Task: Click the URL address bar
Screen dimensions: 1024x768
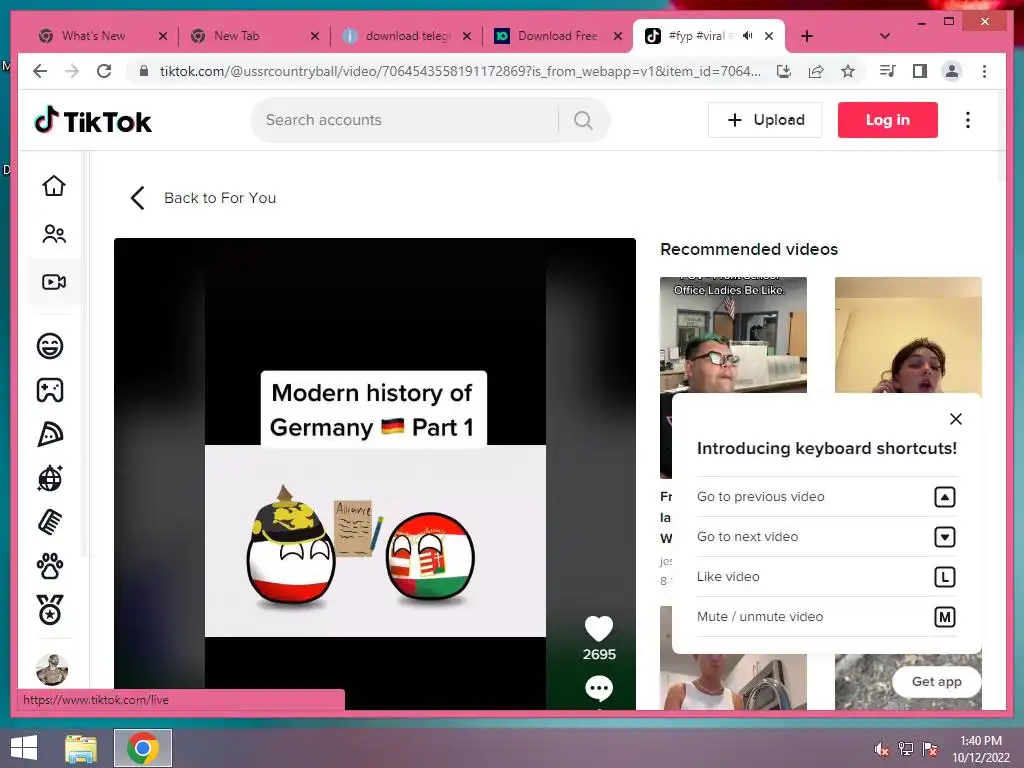Action: point(460,71)
